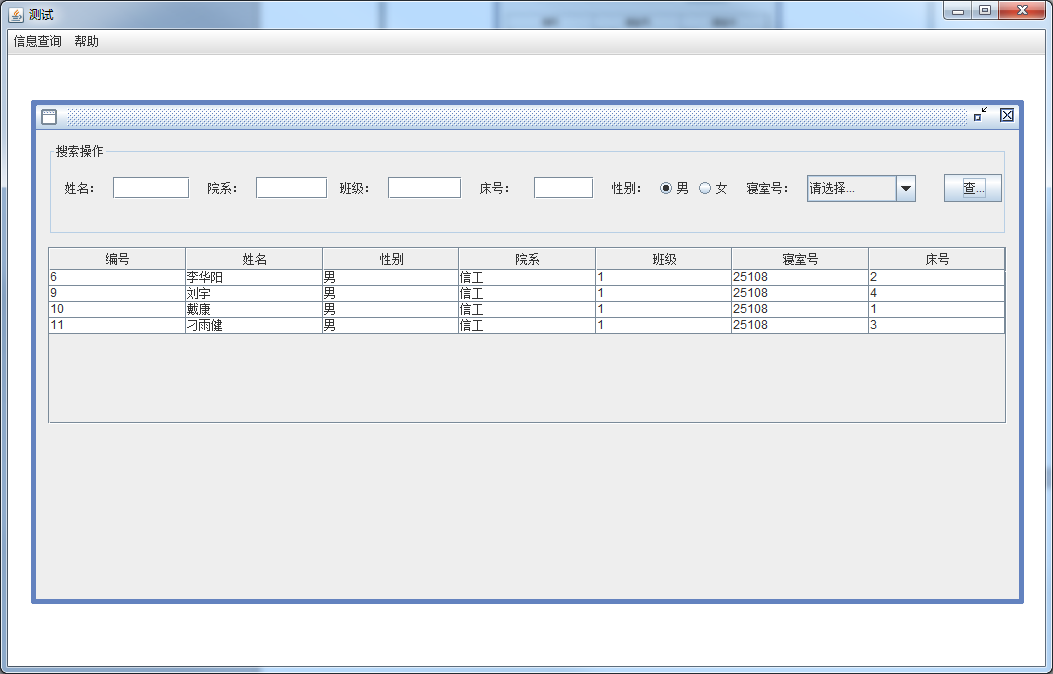Screen dimensions: 1053x674
Task: Click the Java icon in the title bar
Action: click(x=16, y=13)
